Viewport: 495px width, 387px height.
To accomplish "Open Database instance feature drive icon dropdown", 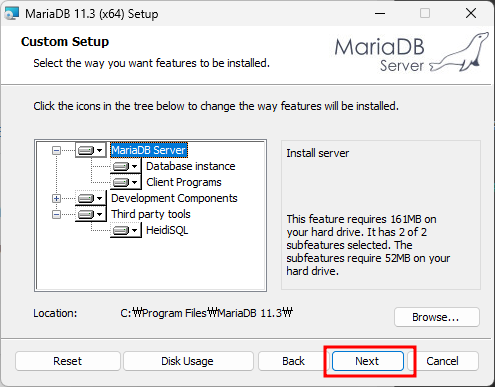I will point(126,166).
